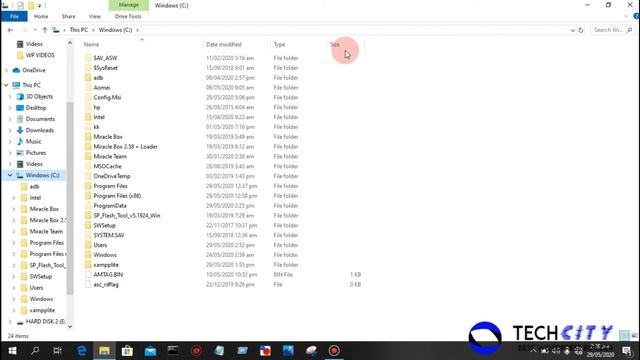
Task: Expand the Downloads tree node
Action: pyautogui.click(x=10, y=130)
